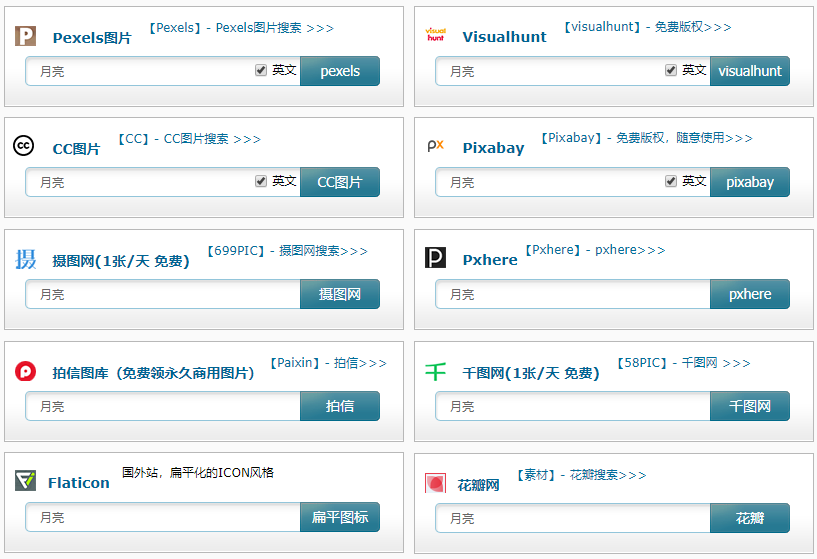Click the Flaticon title
817x559 pixels.
79,483
